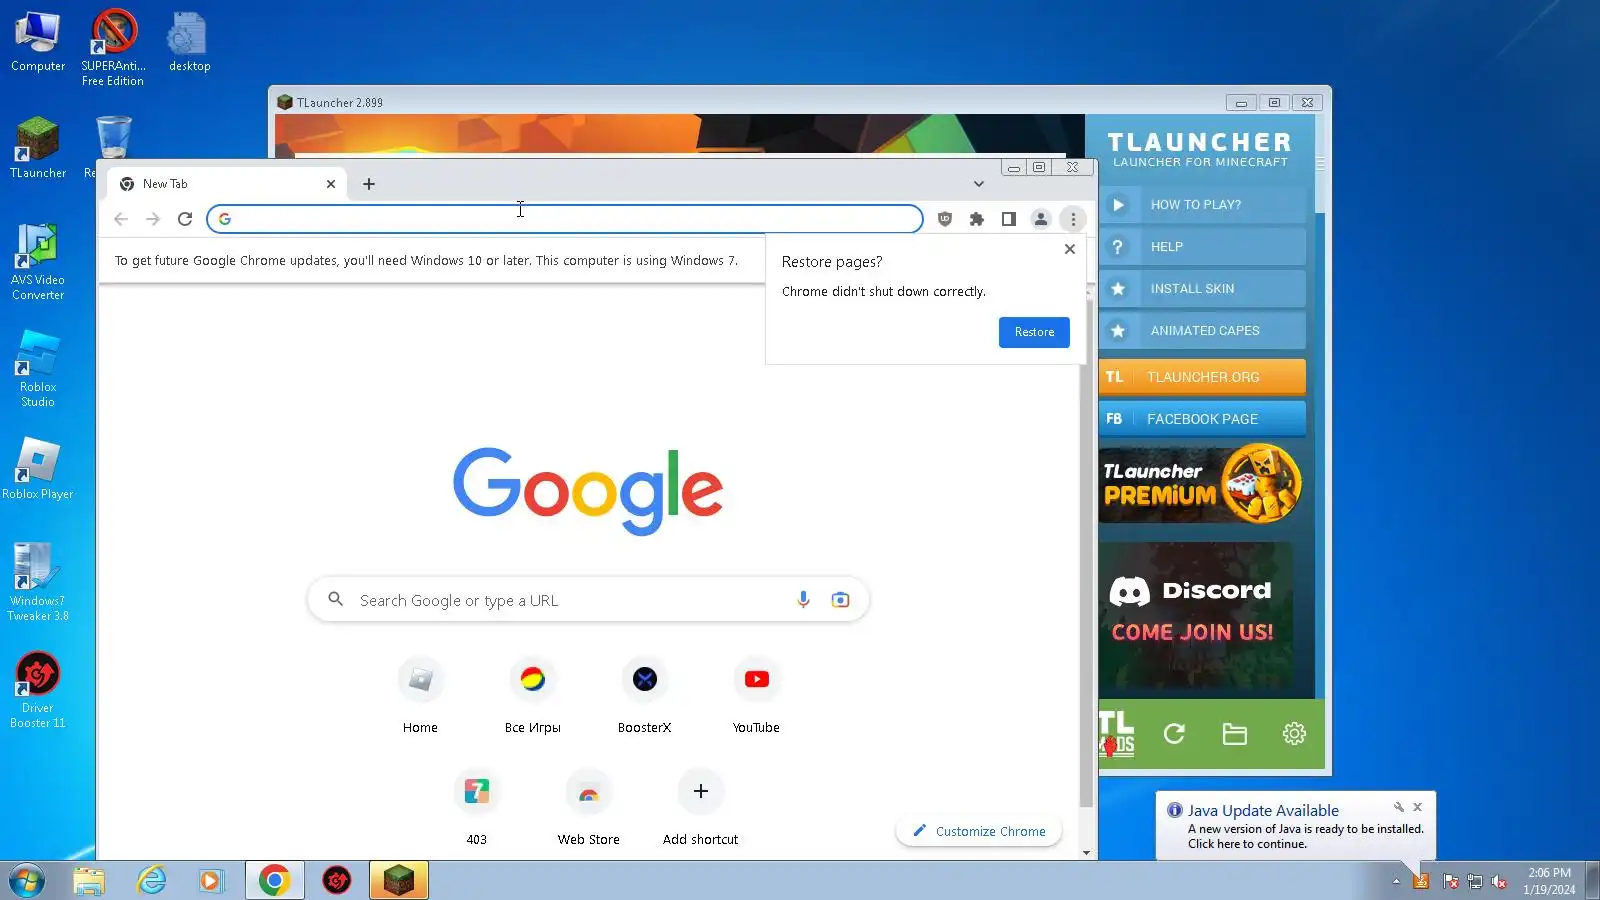Viewport: 1600px width, 900px height.
Task: Click the Java notification wrench options icon
Action: point(1399,807)
